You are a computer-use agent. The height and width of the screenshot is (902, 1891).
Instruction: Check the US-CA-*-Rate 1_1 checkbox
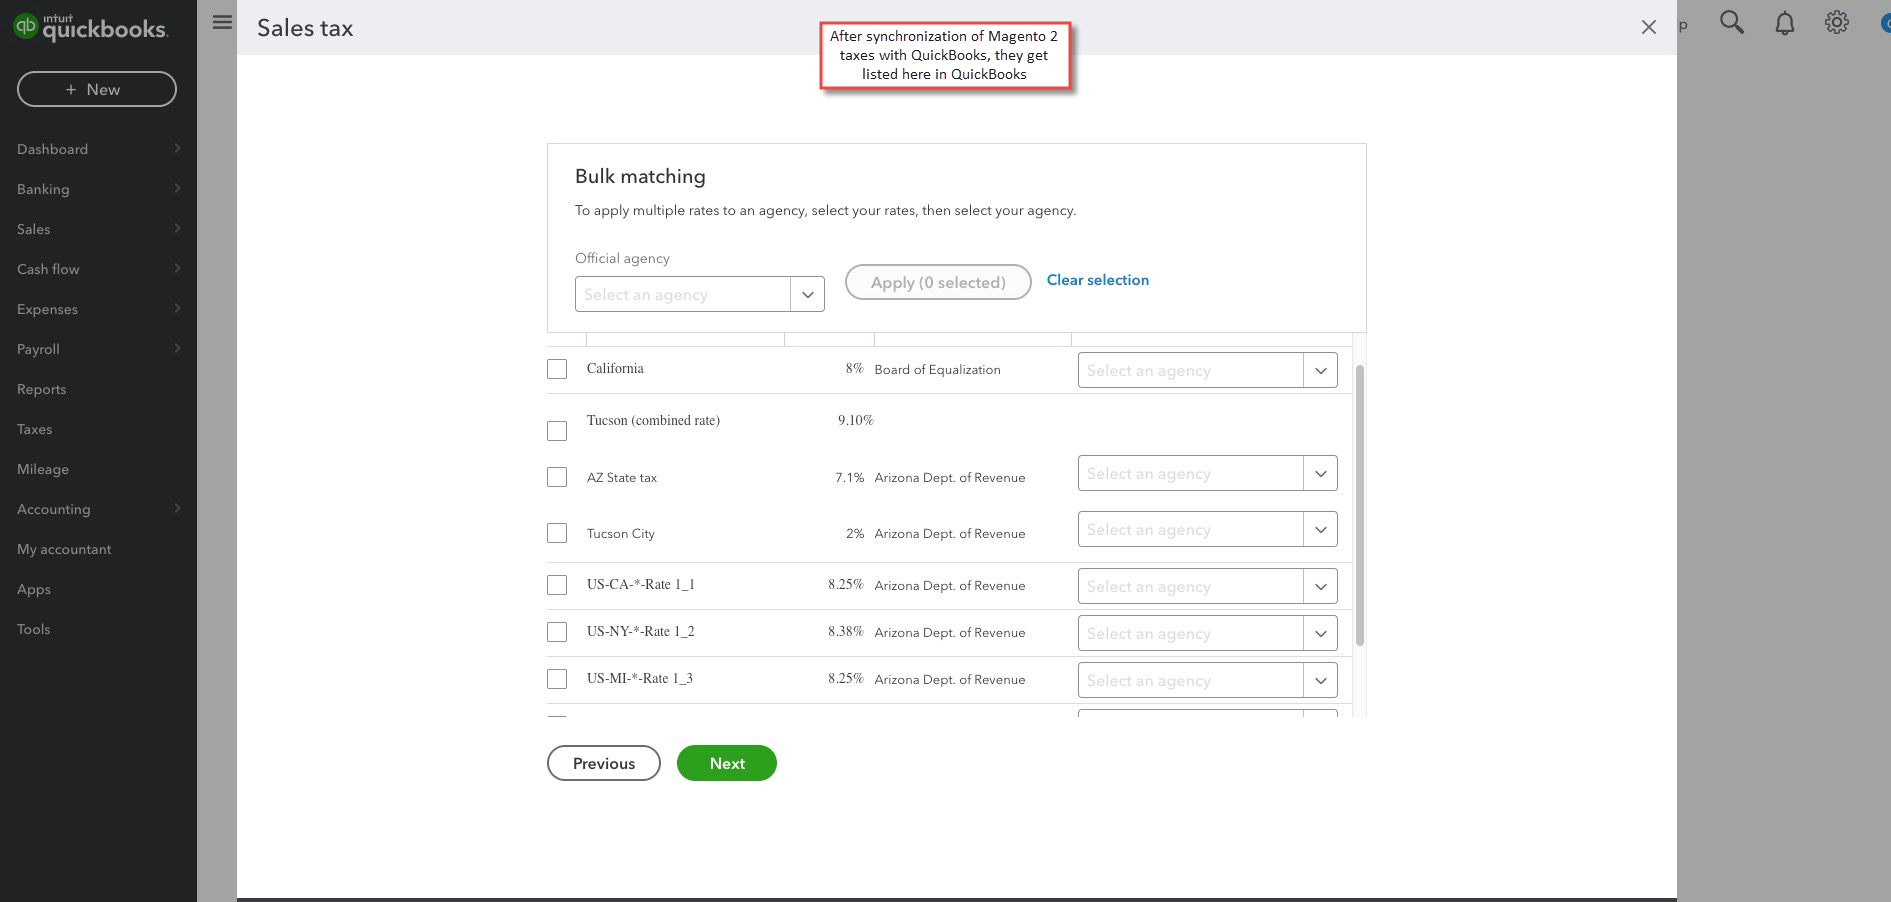[x=557, y=585]
